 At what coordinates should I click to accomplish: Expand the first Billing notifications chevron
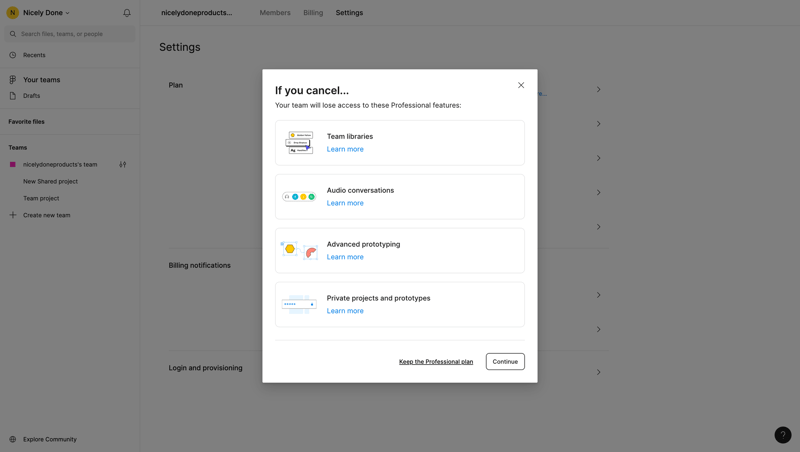coord(598,295)
